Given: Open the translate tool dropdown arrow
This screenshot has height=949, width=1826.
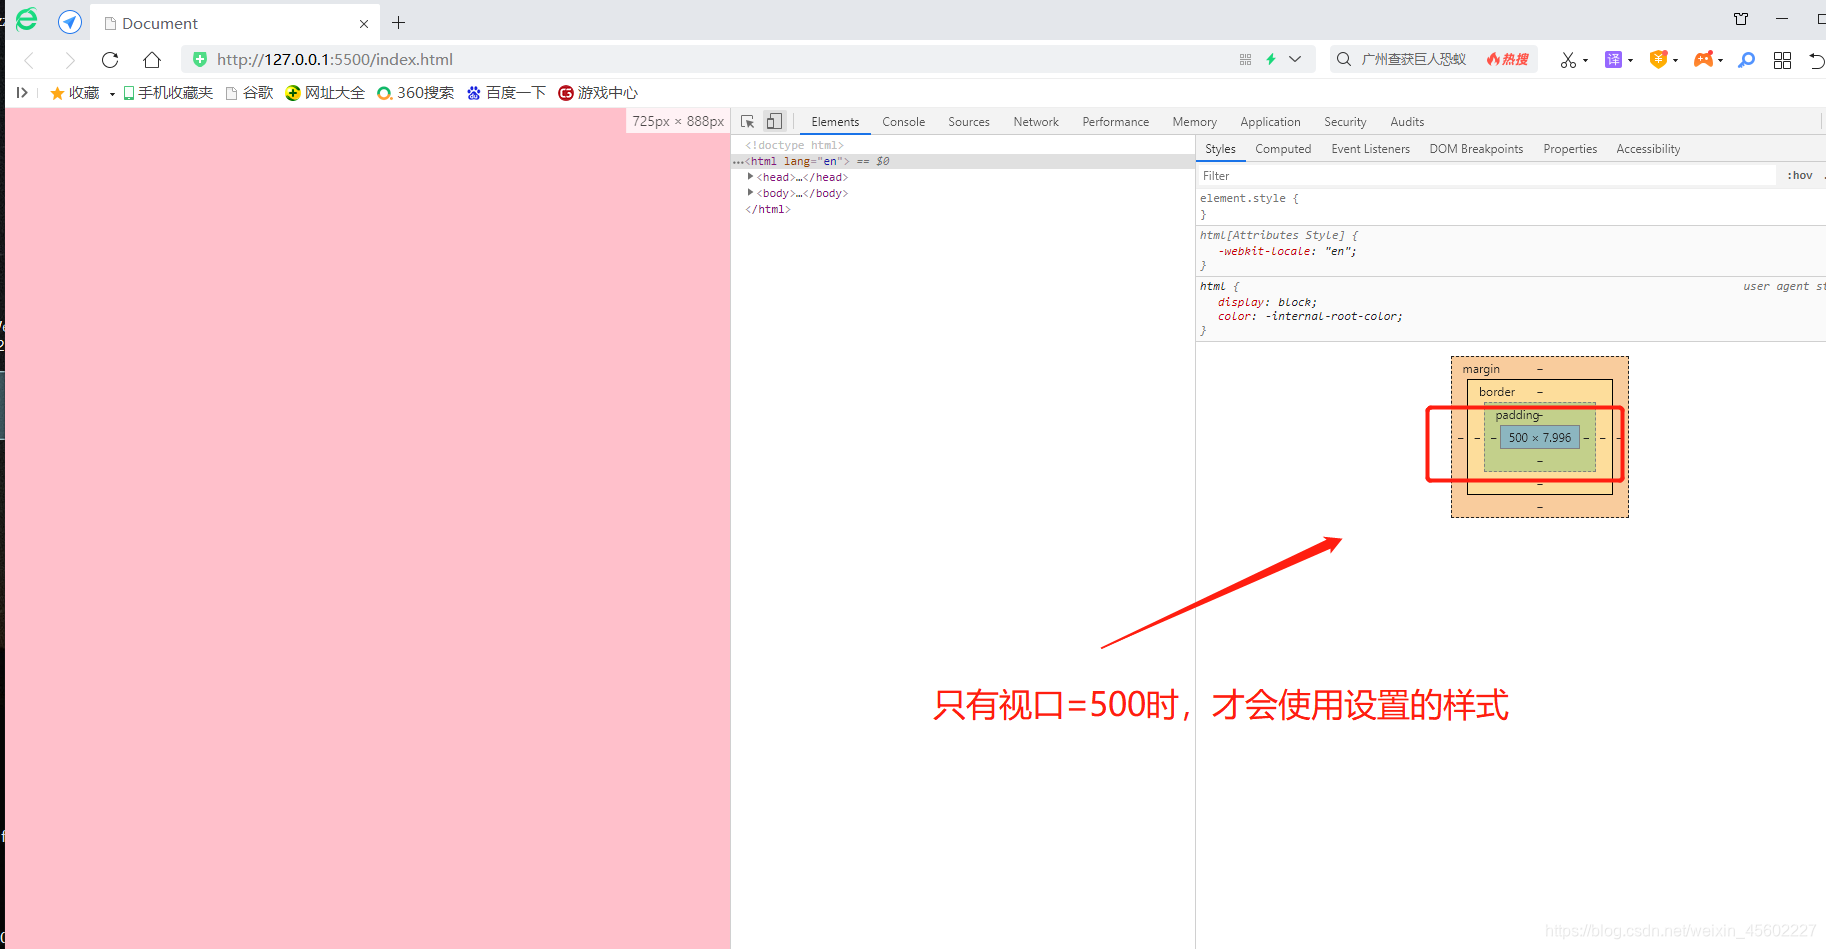Looking at the screenshot, I should [1630, 61].
